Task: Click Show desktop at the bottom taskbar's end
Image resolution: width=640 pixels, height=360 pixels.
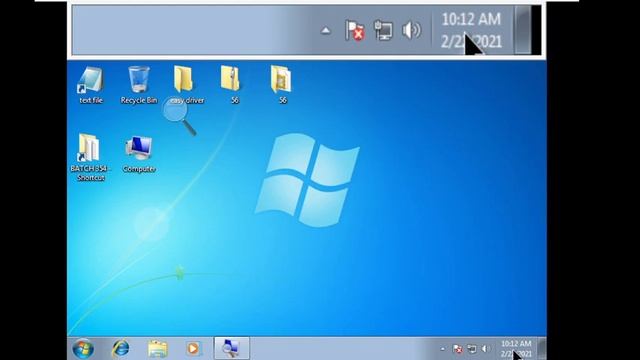Action: click(x=542, y=349)
